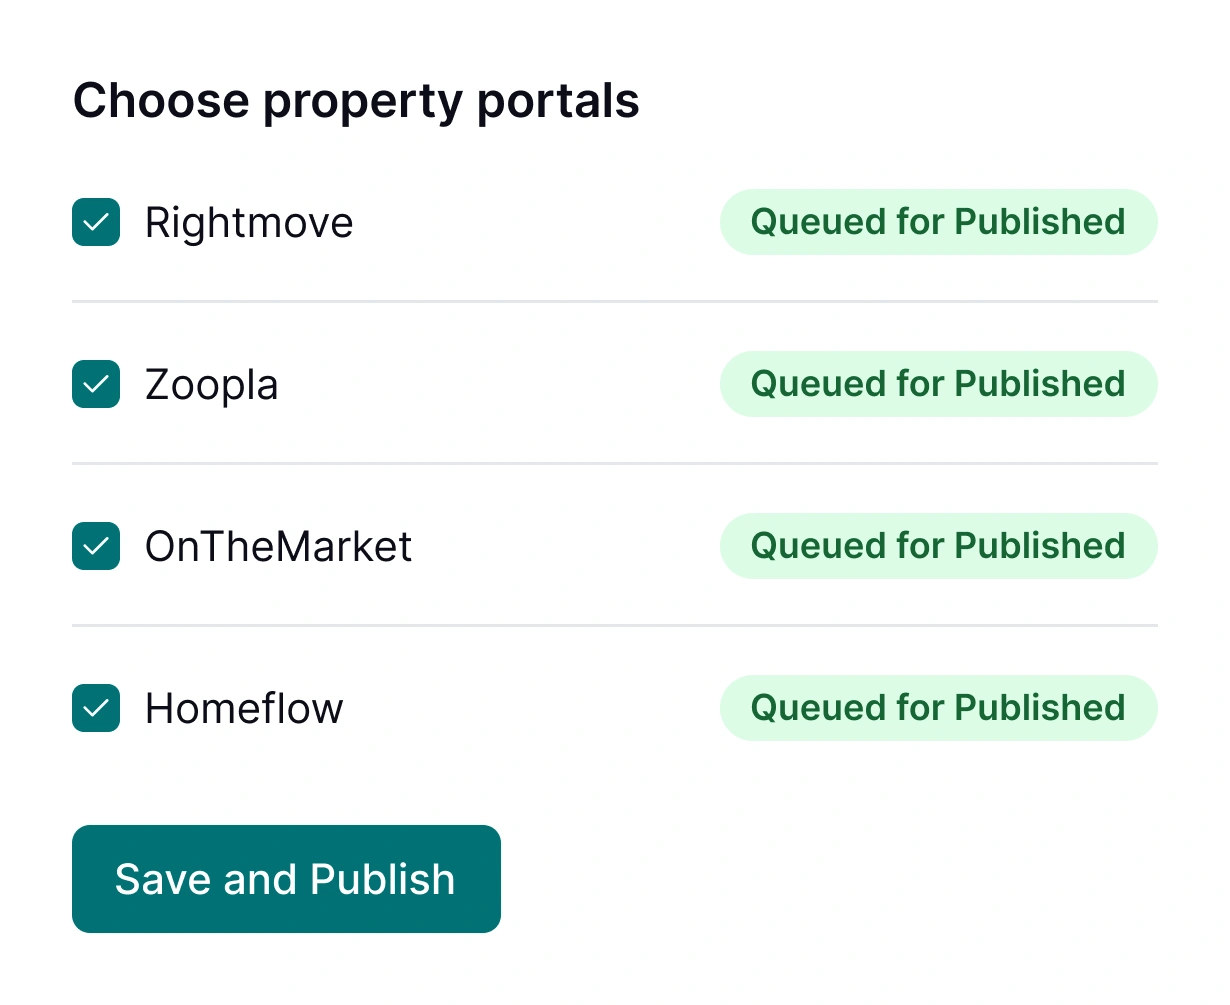Click the 'Choose property portals' heading
Image resolution: width=1230 pixels, height=1005 pixels.
point(356,100)
